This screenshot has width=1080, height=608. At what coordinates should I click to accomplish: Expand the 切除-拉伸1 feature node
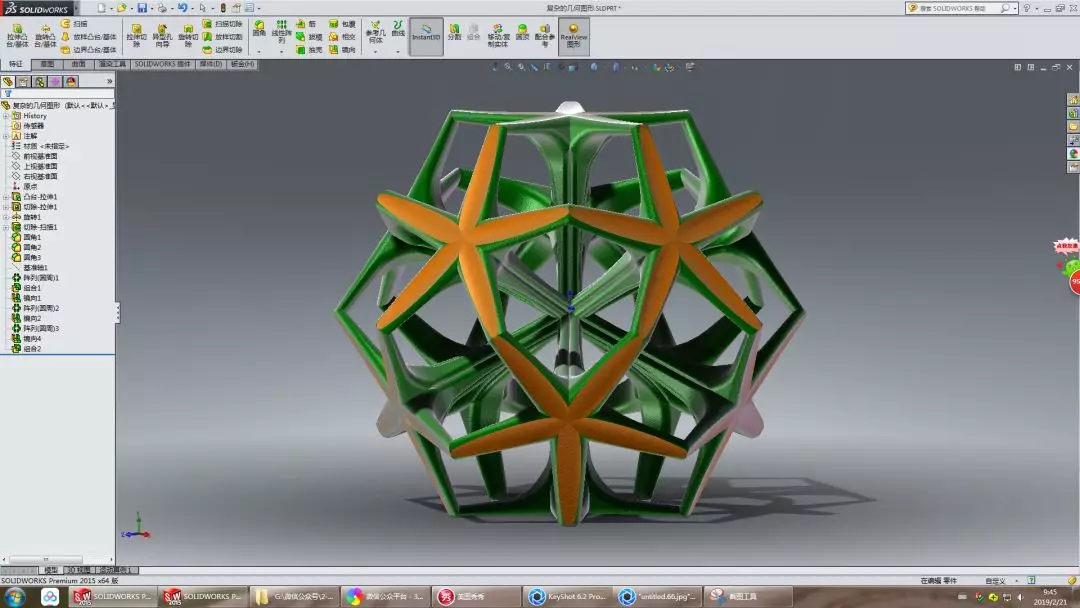(6, 207)
